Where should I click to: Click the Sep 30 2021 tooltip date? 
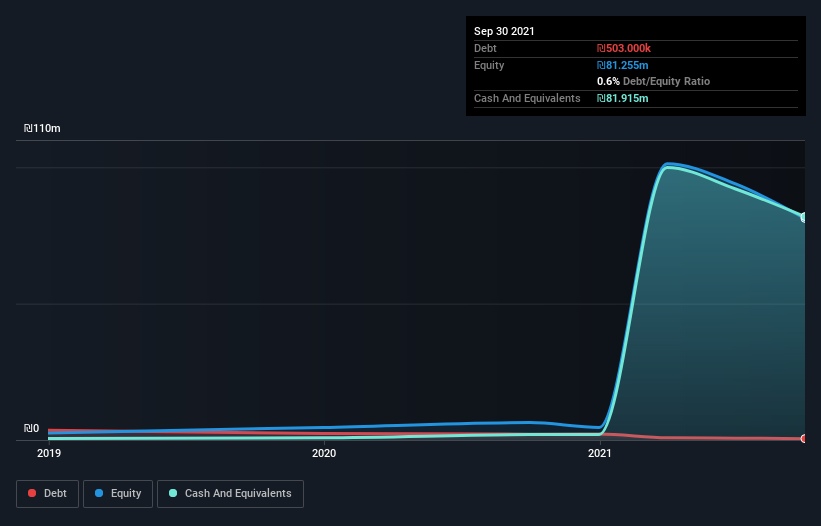click(x=504, y=31)
